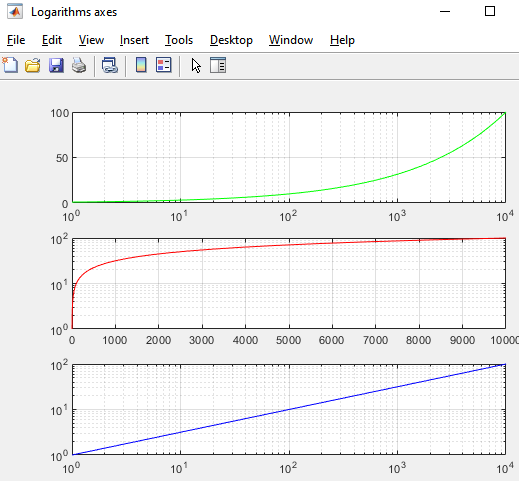Open the View menu
519x481 pixels.
(x=91, y=40)
